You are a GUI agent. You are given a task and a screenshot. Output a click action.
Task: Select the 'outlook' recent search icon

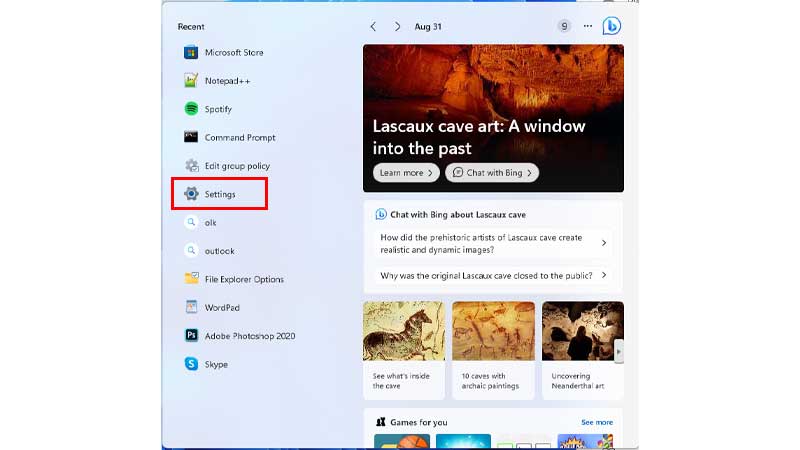click(191, 251)
